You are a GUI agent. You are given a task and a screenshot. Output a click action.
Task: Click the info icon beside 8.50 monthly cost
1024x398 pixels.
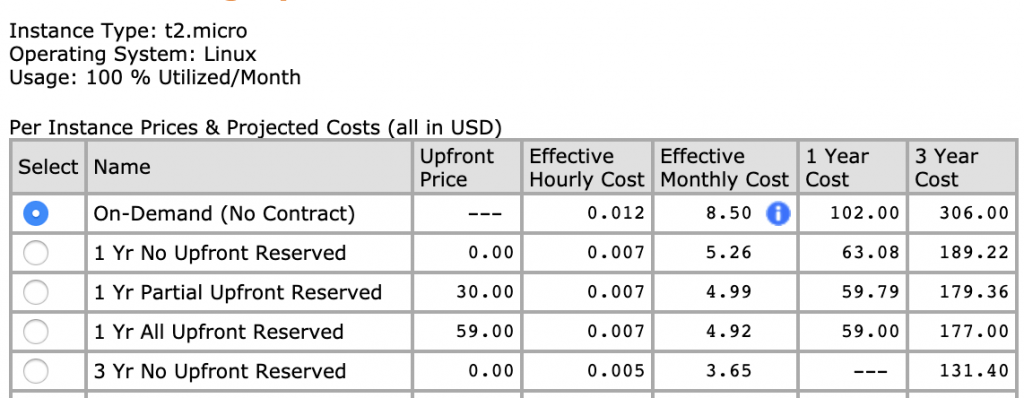778,213
